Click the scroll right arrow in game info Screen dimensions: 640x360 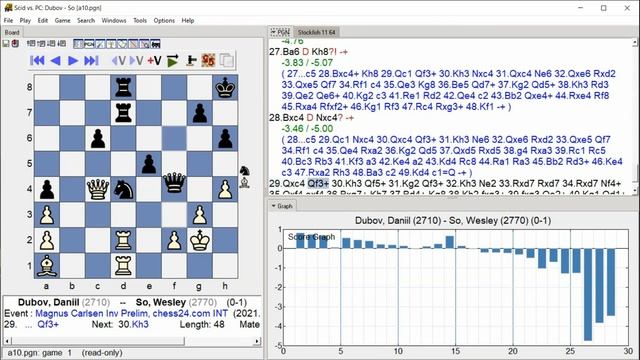(x=257, y=341)
